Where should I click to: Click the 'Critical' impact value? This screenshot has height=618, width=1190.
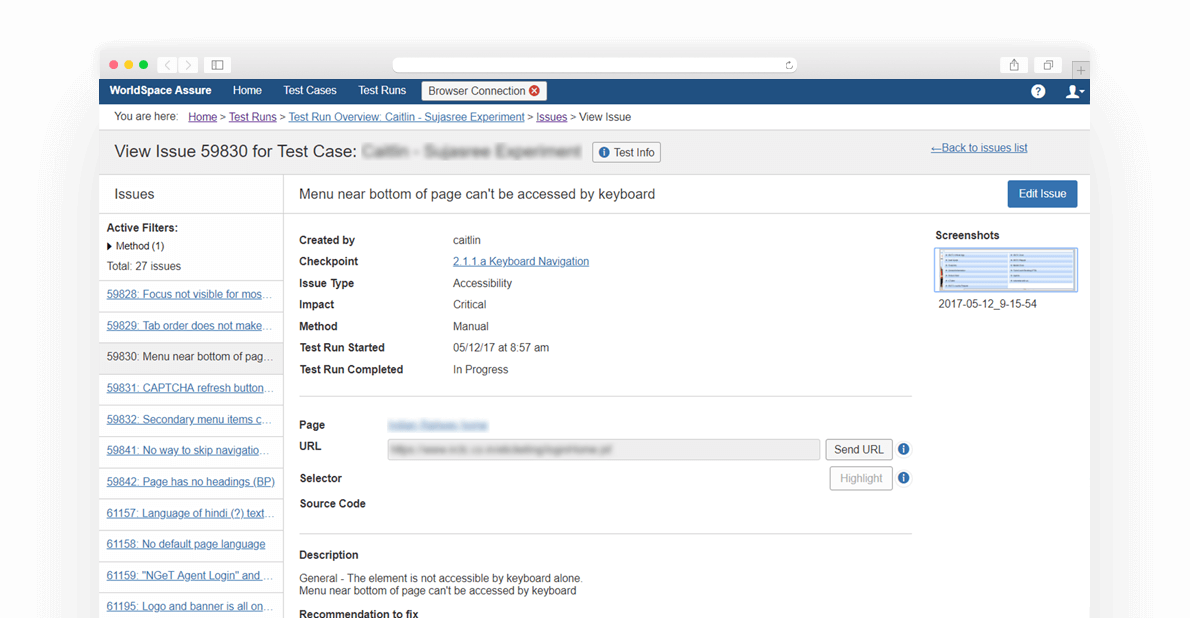pos(470,304)
